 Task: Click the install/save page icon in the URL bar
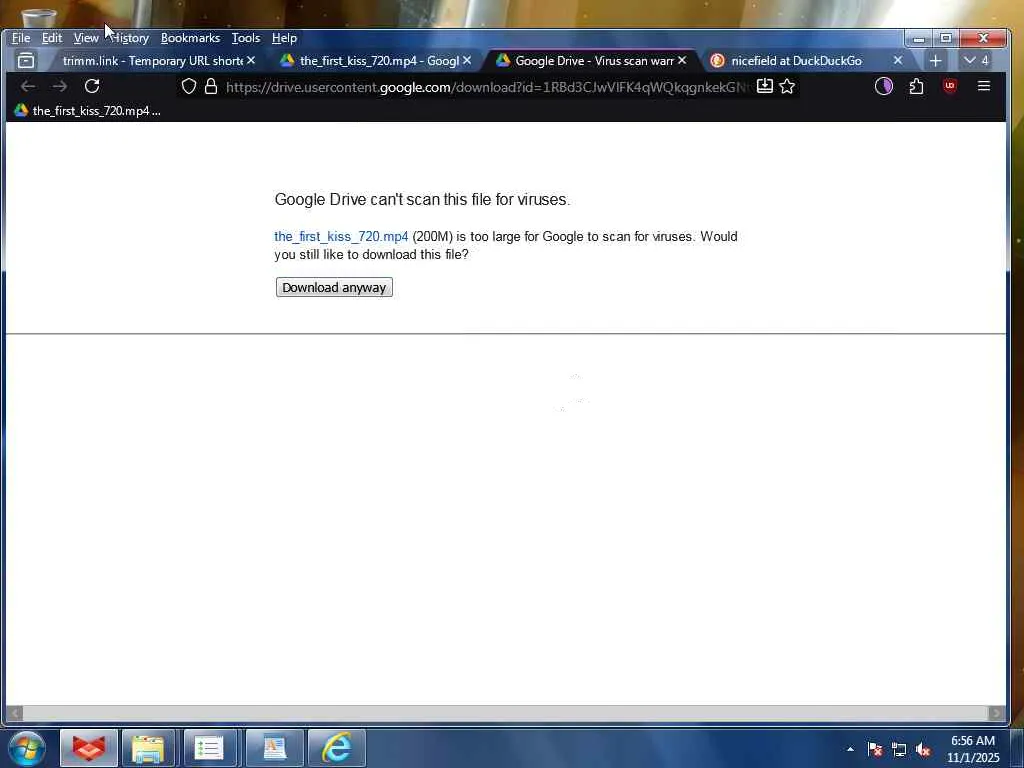(x=765, y=86)
